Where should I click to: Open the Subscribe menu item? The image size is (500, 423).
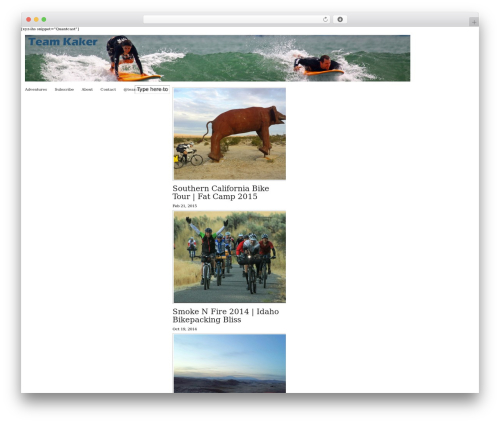click(x=64, y=89)
